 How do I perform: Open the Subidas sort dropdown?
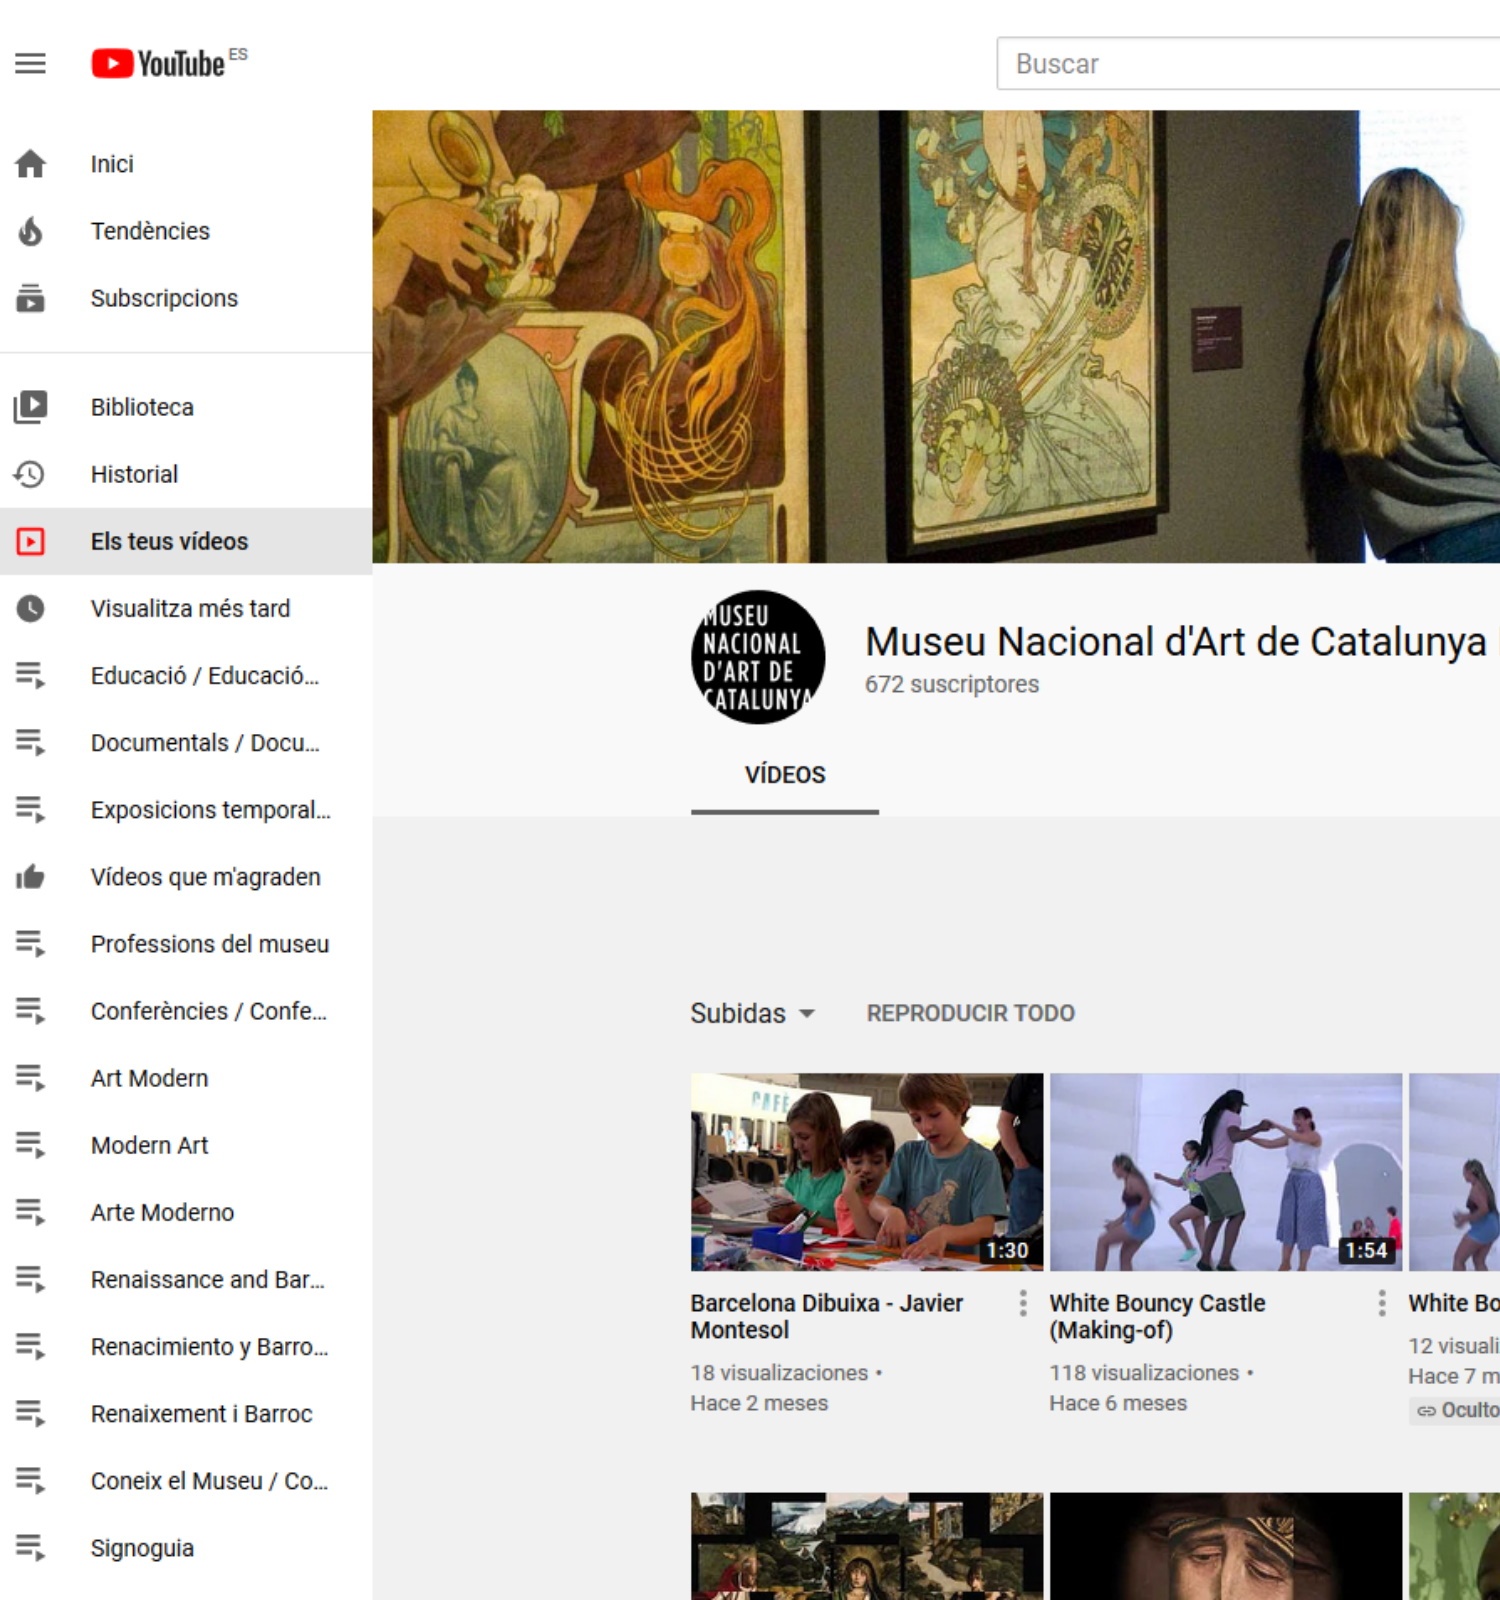[753, 1013]
